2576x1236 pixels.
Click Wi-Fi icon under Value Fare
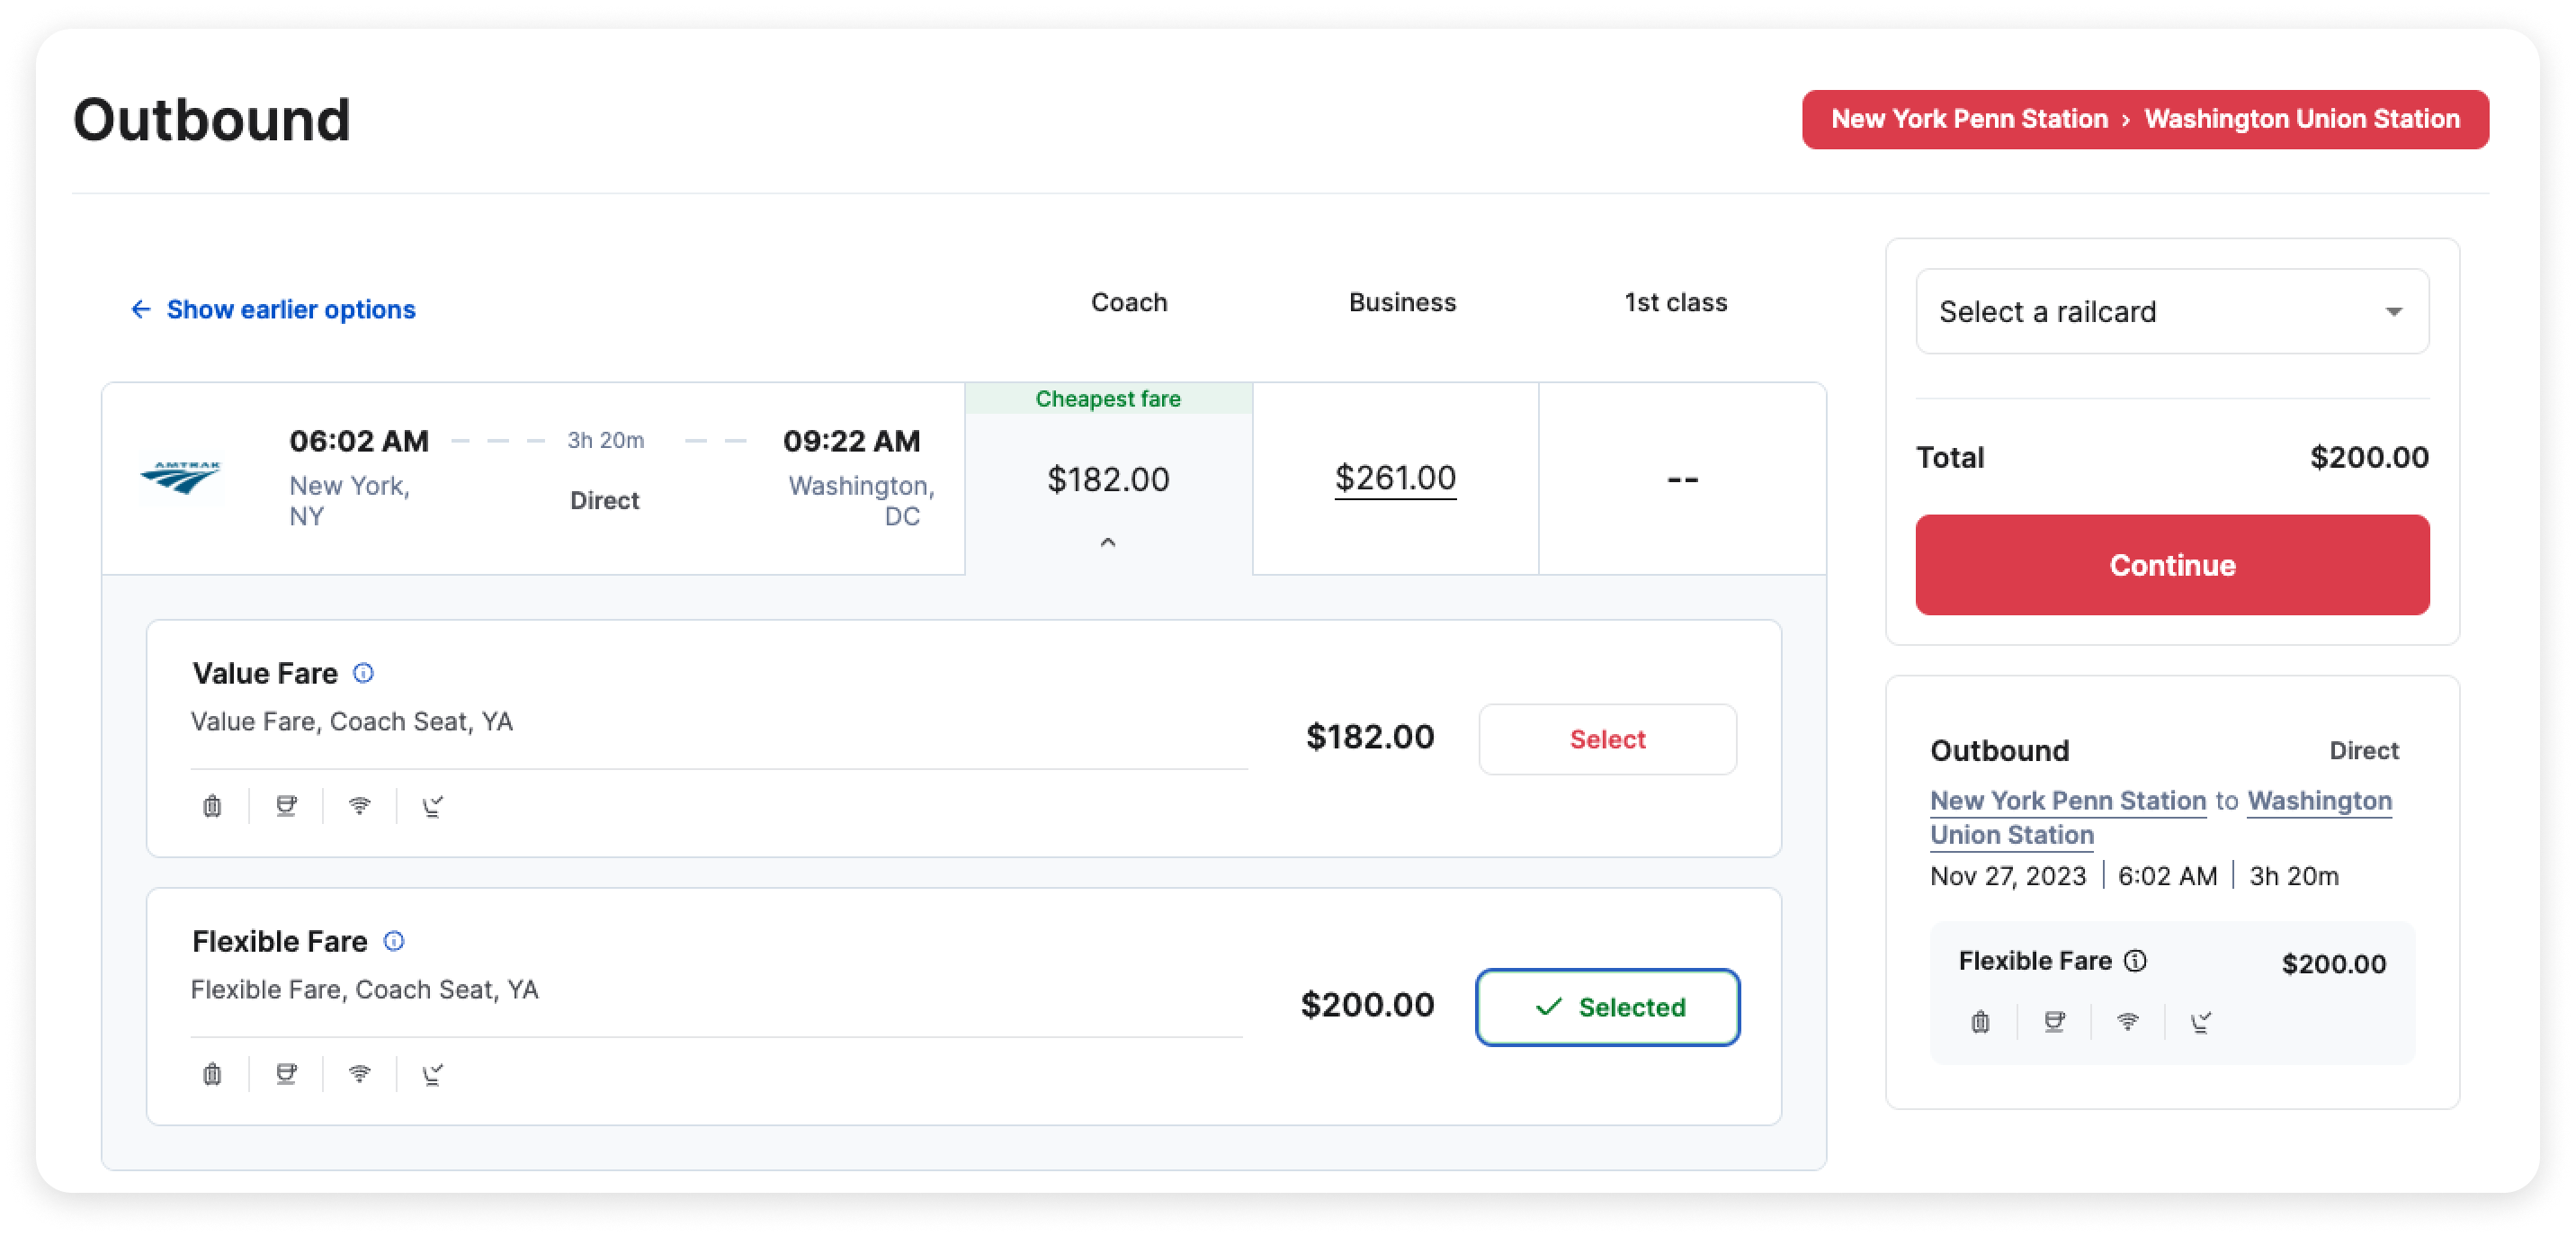359,805
